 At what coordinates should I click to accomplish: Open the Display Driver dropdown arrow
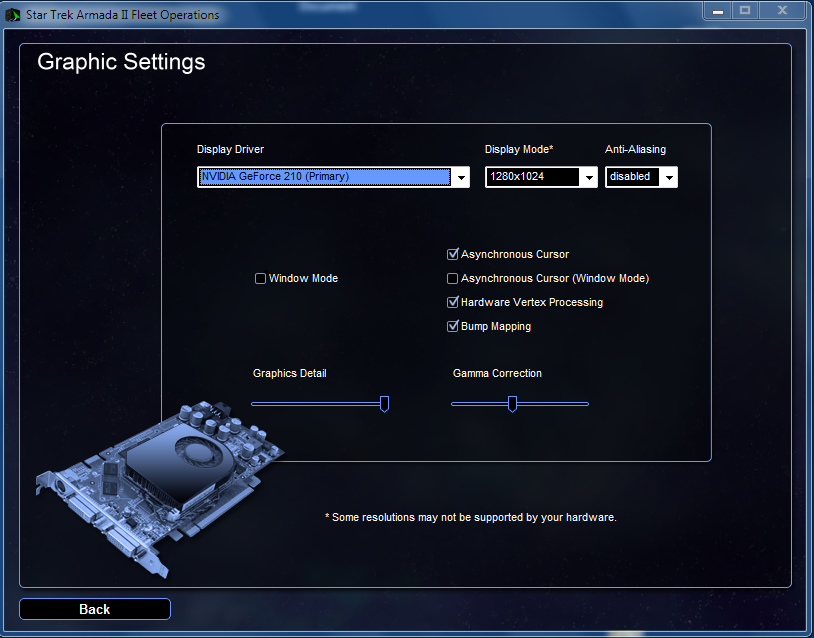pyautogui.click(x=461, y=178)
